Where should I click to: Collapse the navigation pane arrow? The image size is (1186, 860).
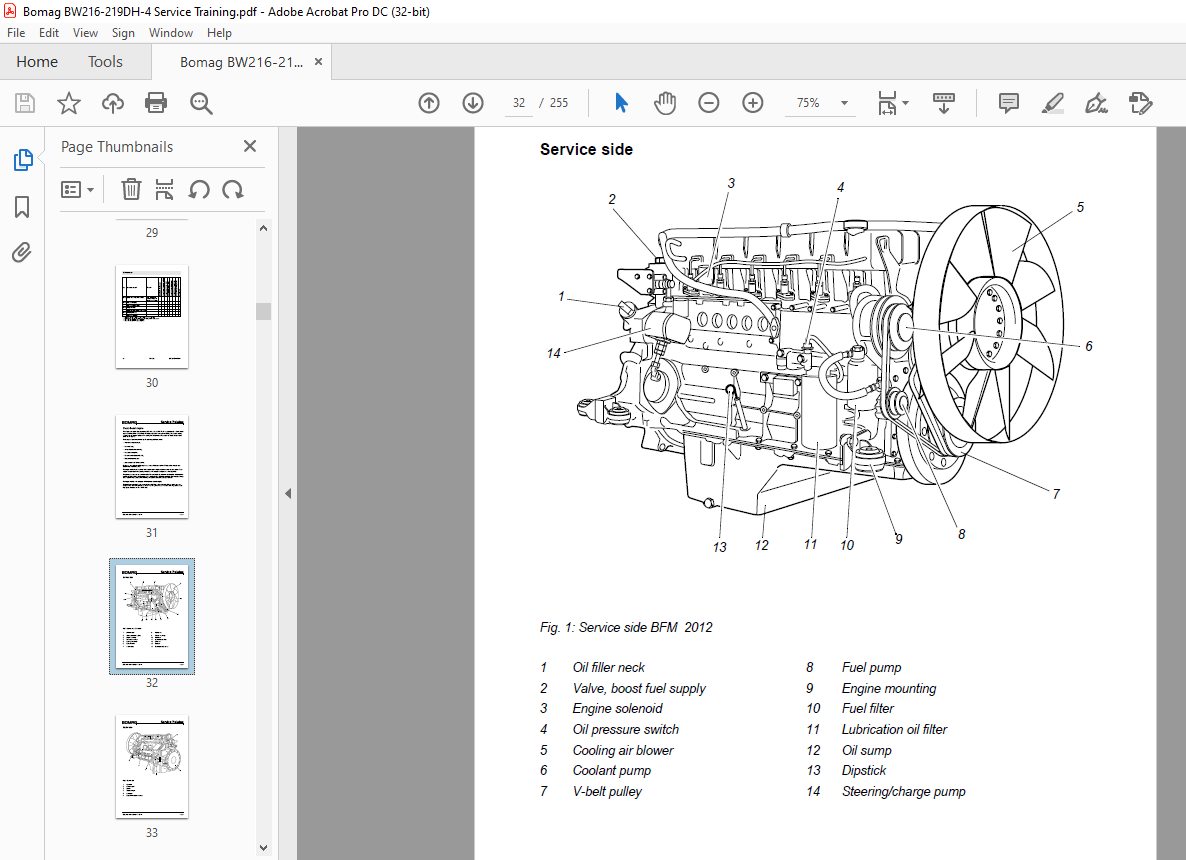[288, 493]
